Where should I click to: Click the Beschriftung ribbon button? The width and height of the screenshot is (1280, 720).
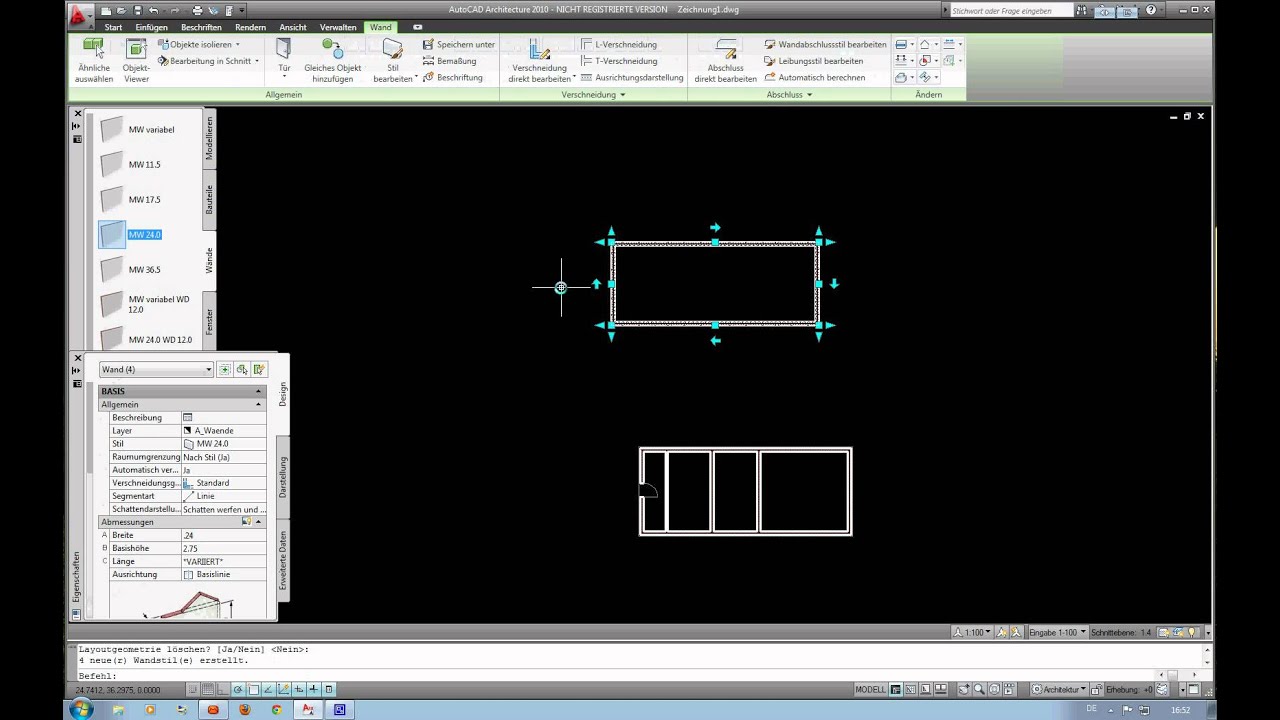[452, 77]
